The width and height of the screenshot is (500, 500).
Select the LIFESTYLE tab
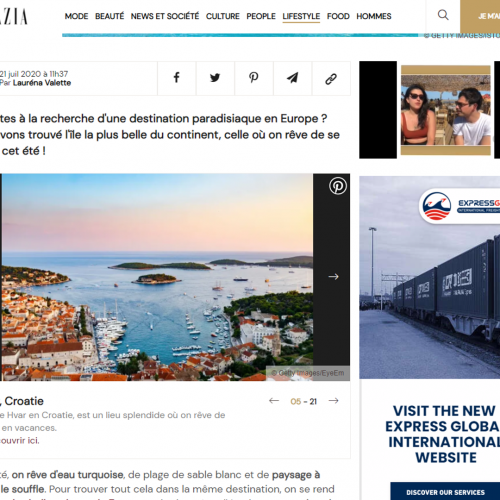tap(301, 16)
